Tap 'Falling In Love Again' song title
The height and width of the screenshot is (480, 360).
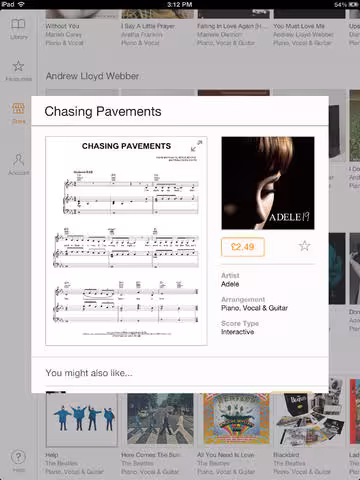click(232, 26)
